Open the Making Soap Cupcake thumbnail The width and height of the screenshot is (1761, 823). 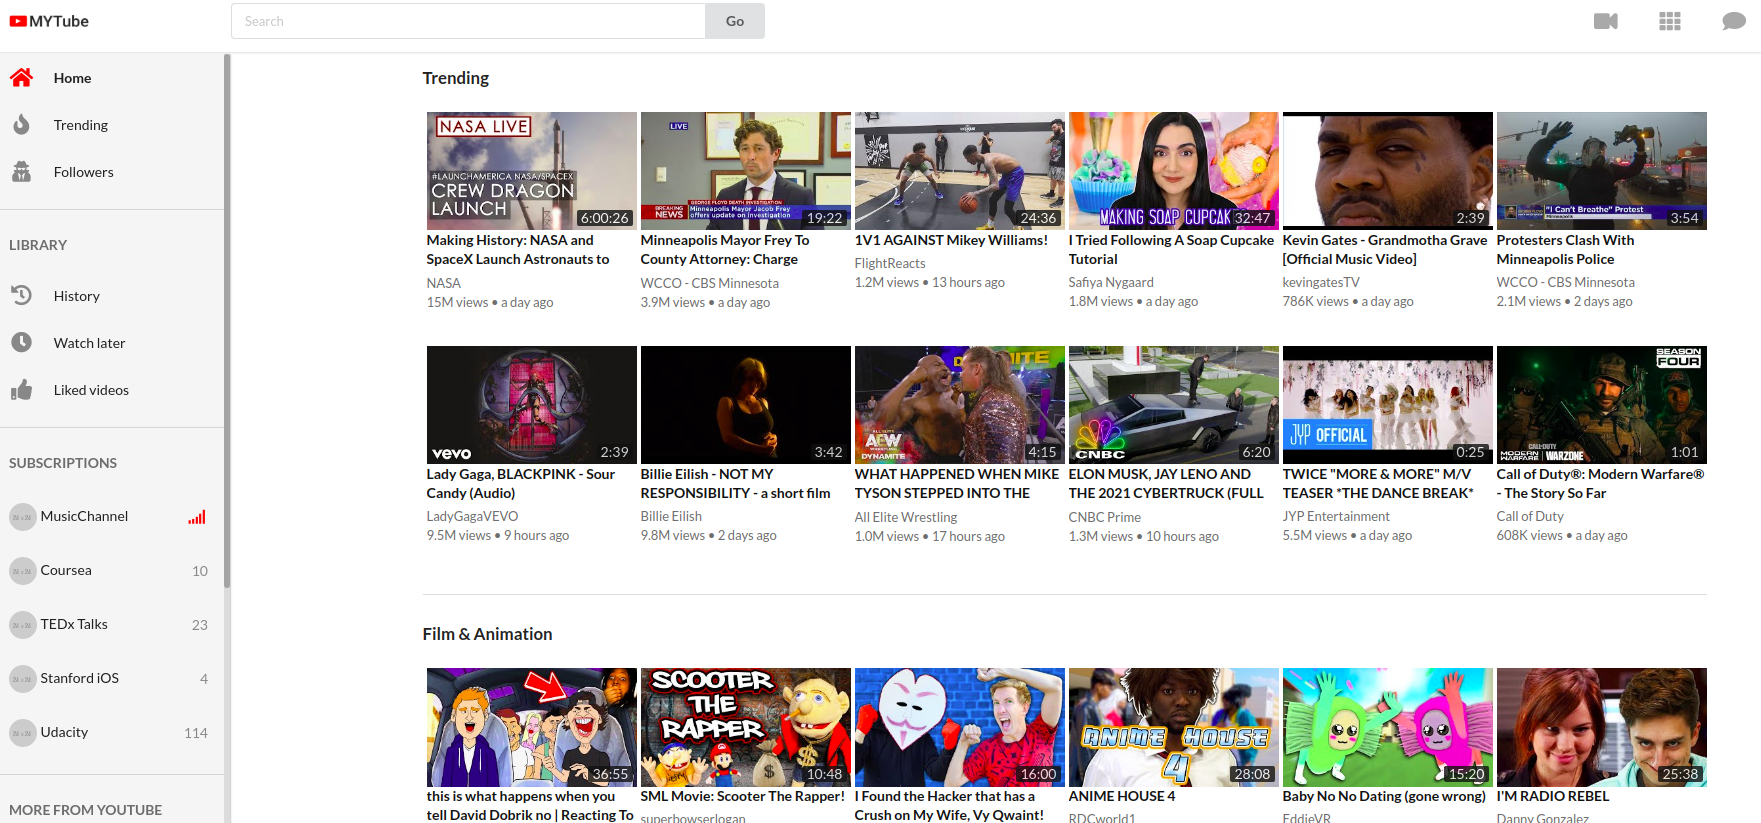click(1174, 171)
